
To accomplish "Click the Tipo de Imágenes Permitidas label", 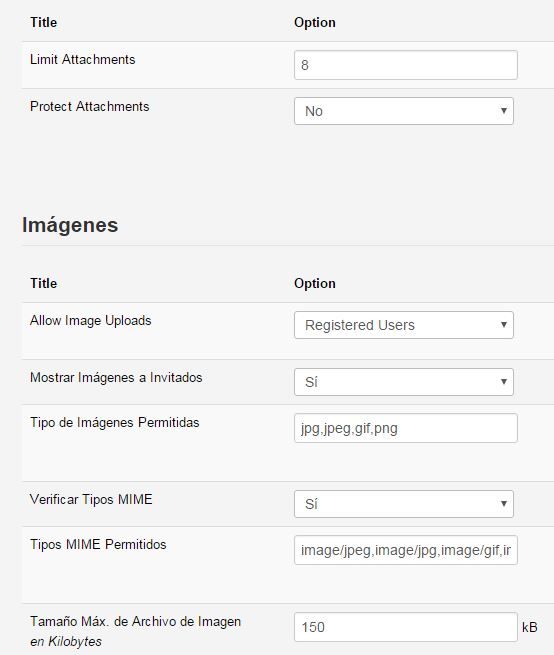I will [114, 422].
